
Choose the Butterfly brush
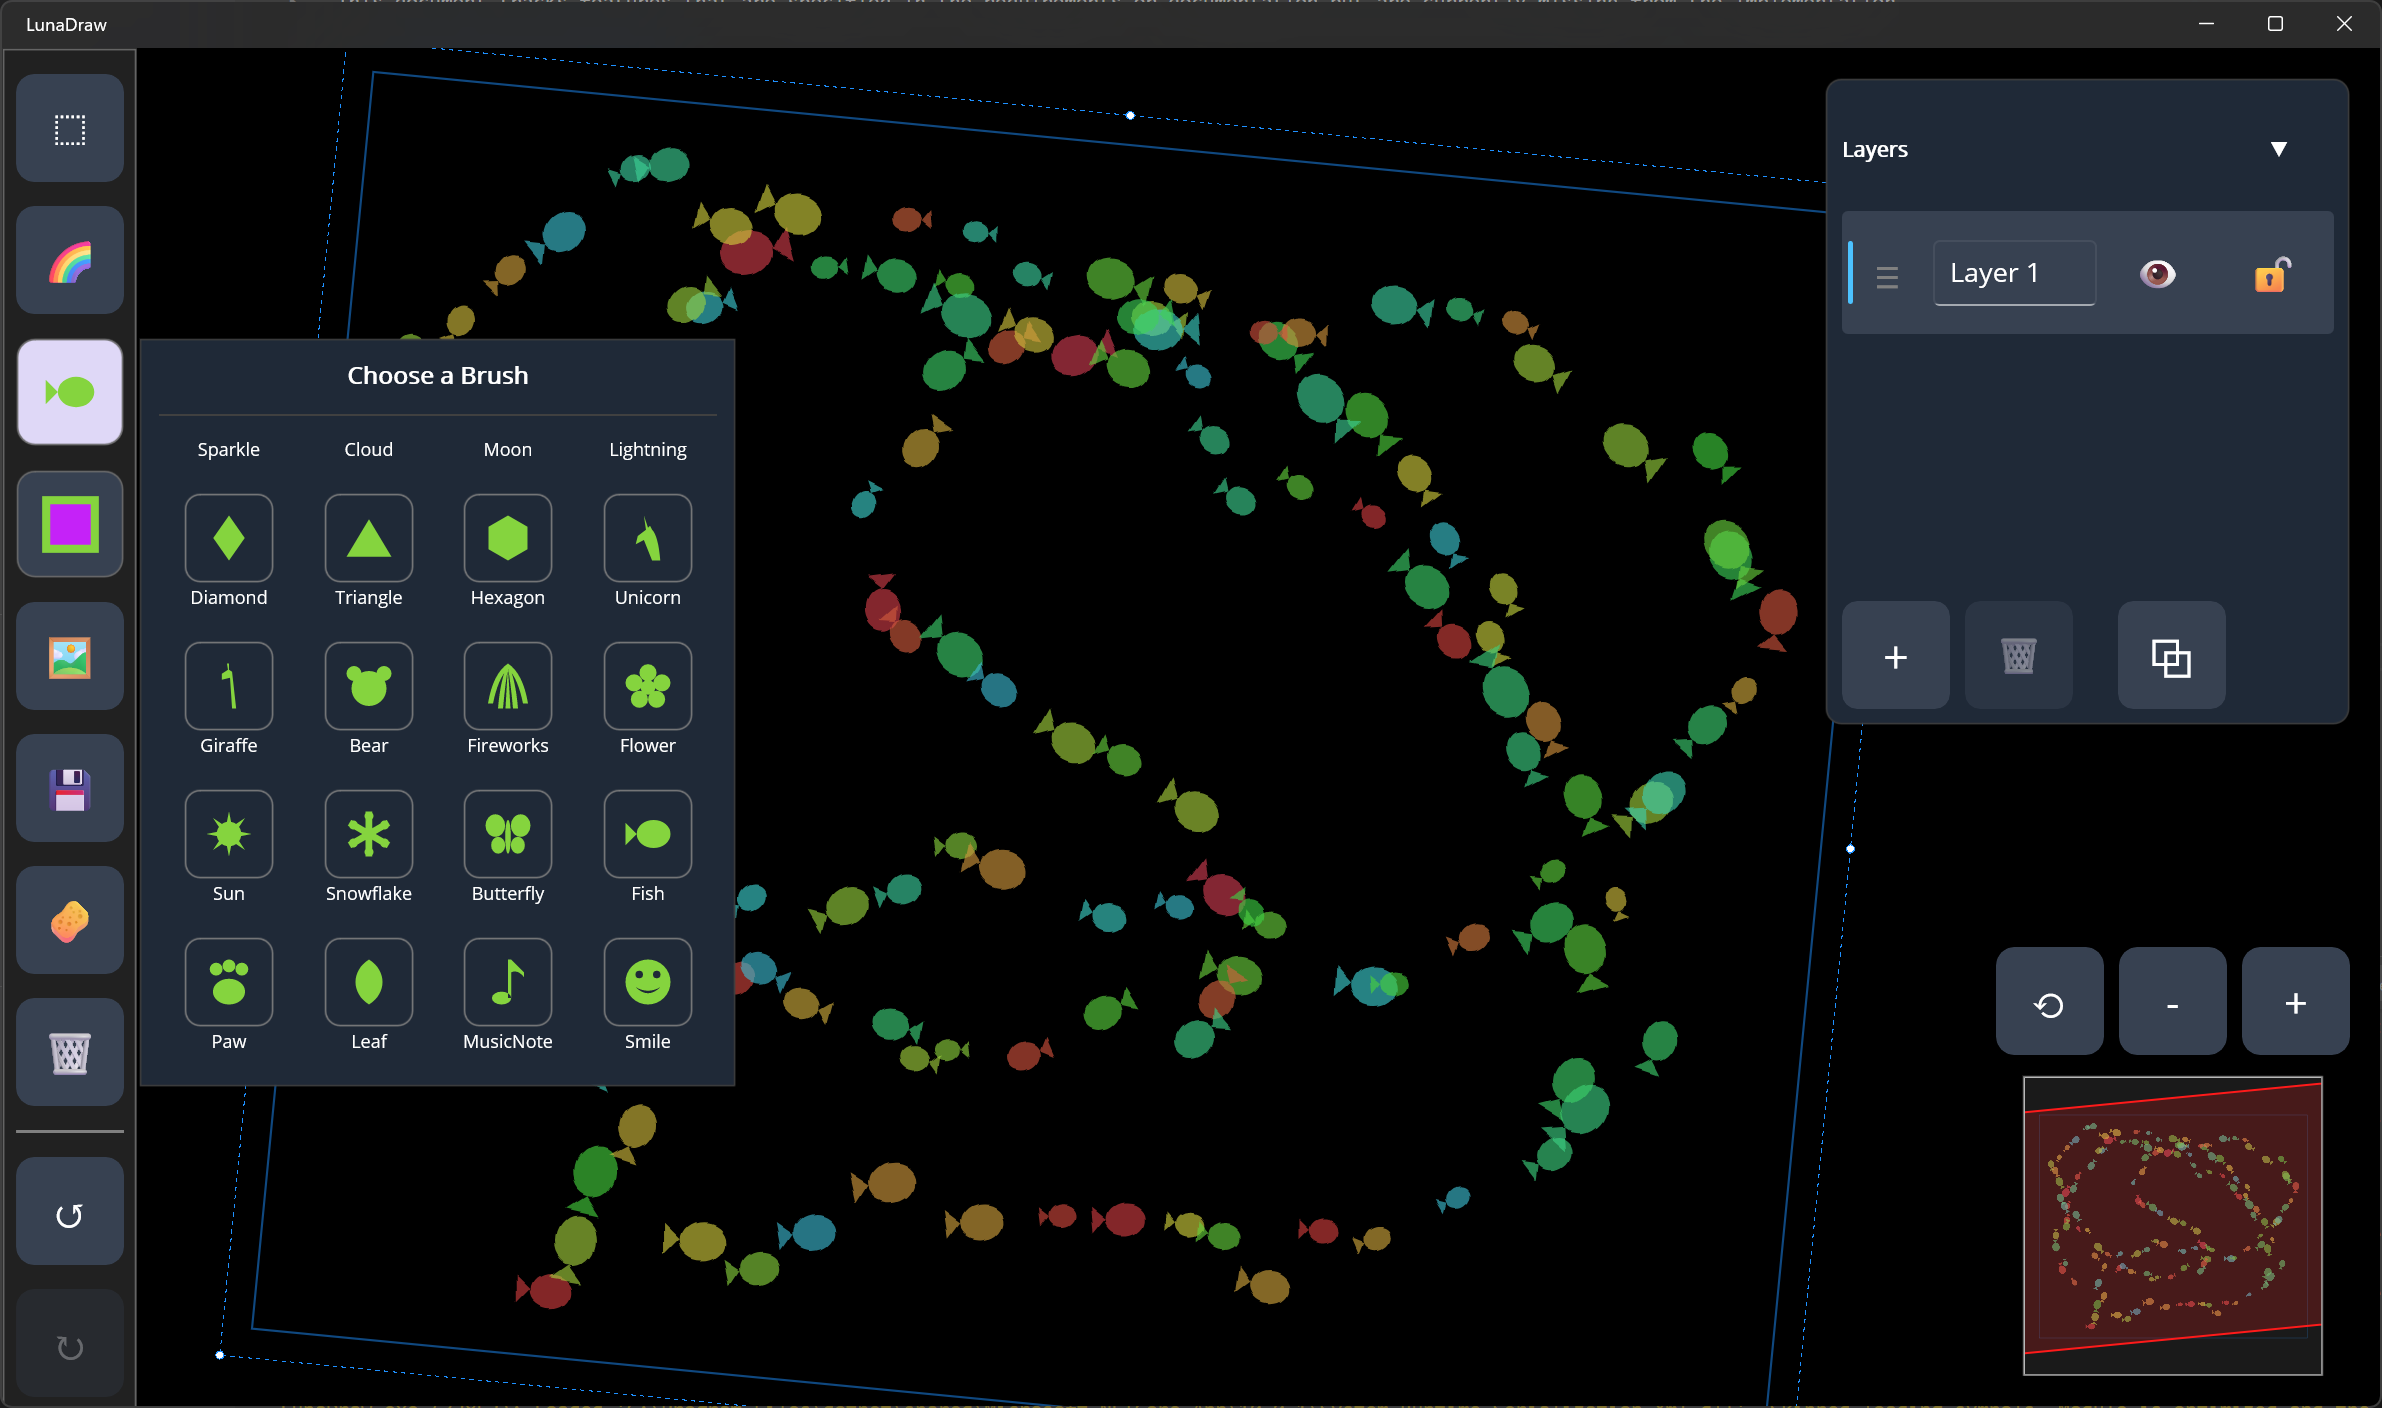(508, 835)
